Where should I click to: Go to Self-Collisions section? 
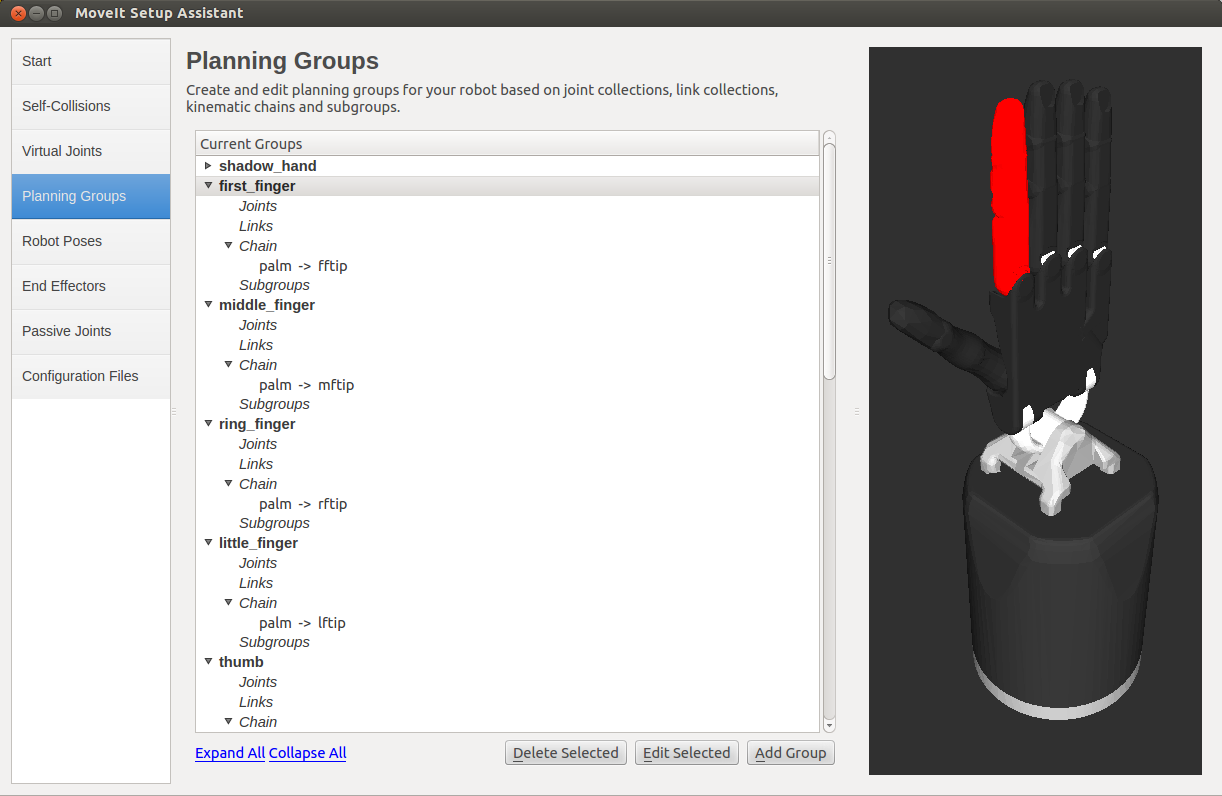pyautogui.click(x=91, y=107)
